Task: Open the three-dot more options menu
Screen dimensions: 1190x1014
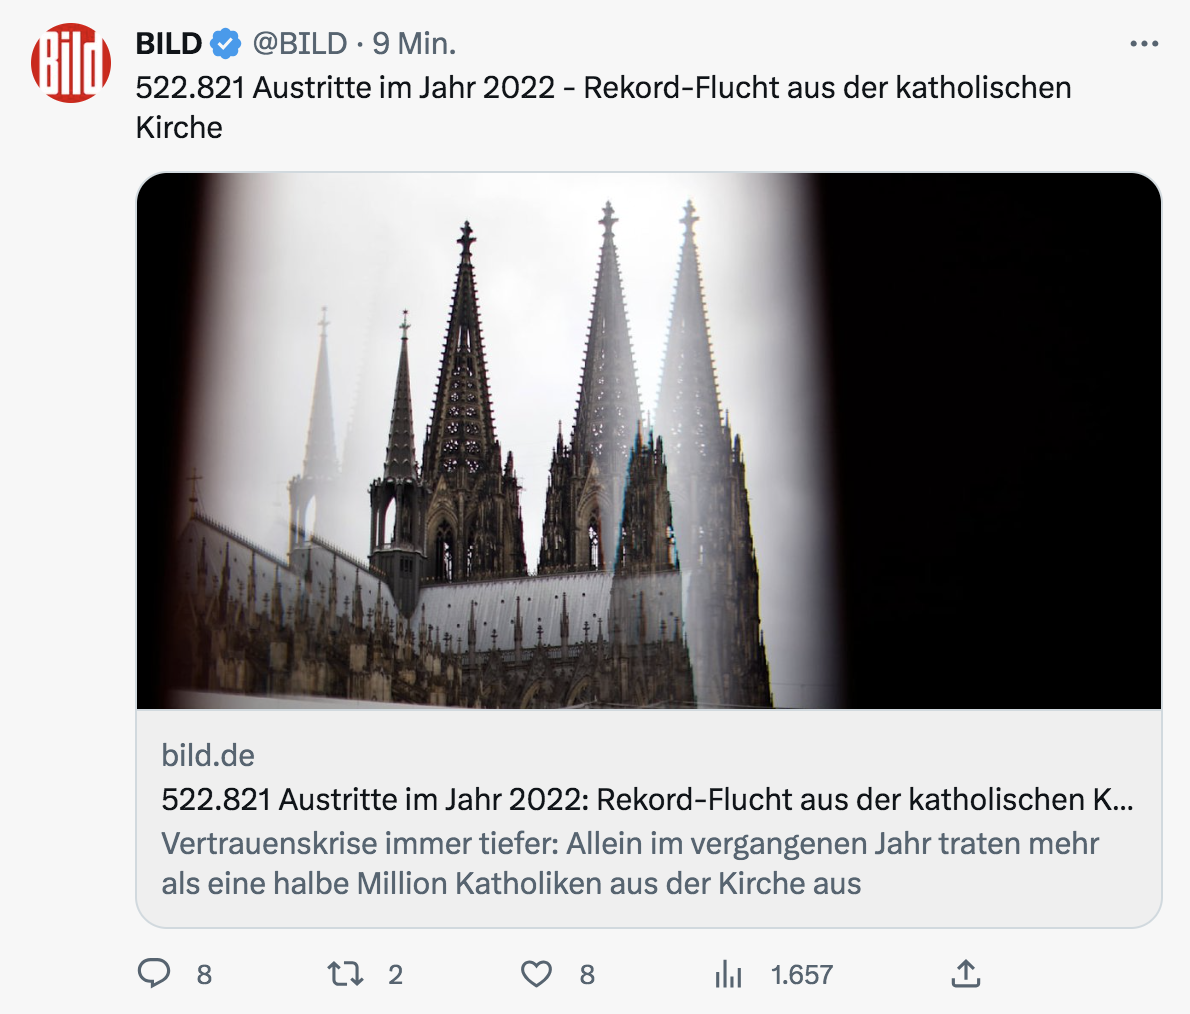Action: pyautogui.click(x=1144, y=44)
